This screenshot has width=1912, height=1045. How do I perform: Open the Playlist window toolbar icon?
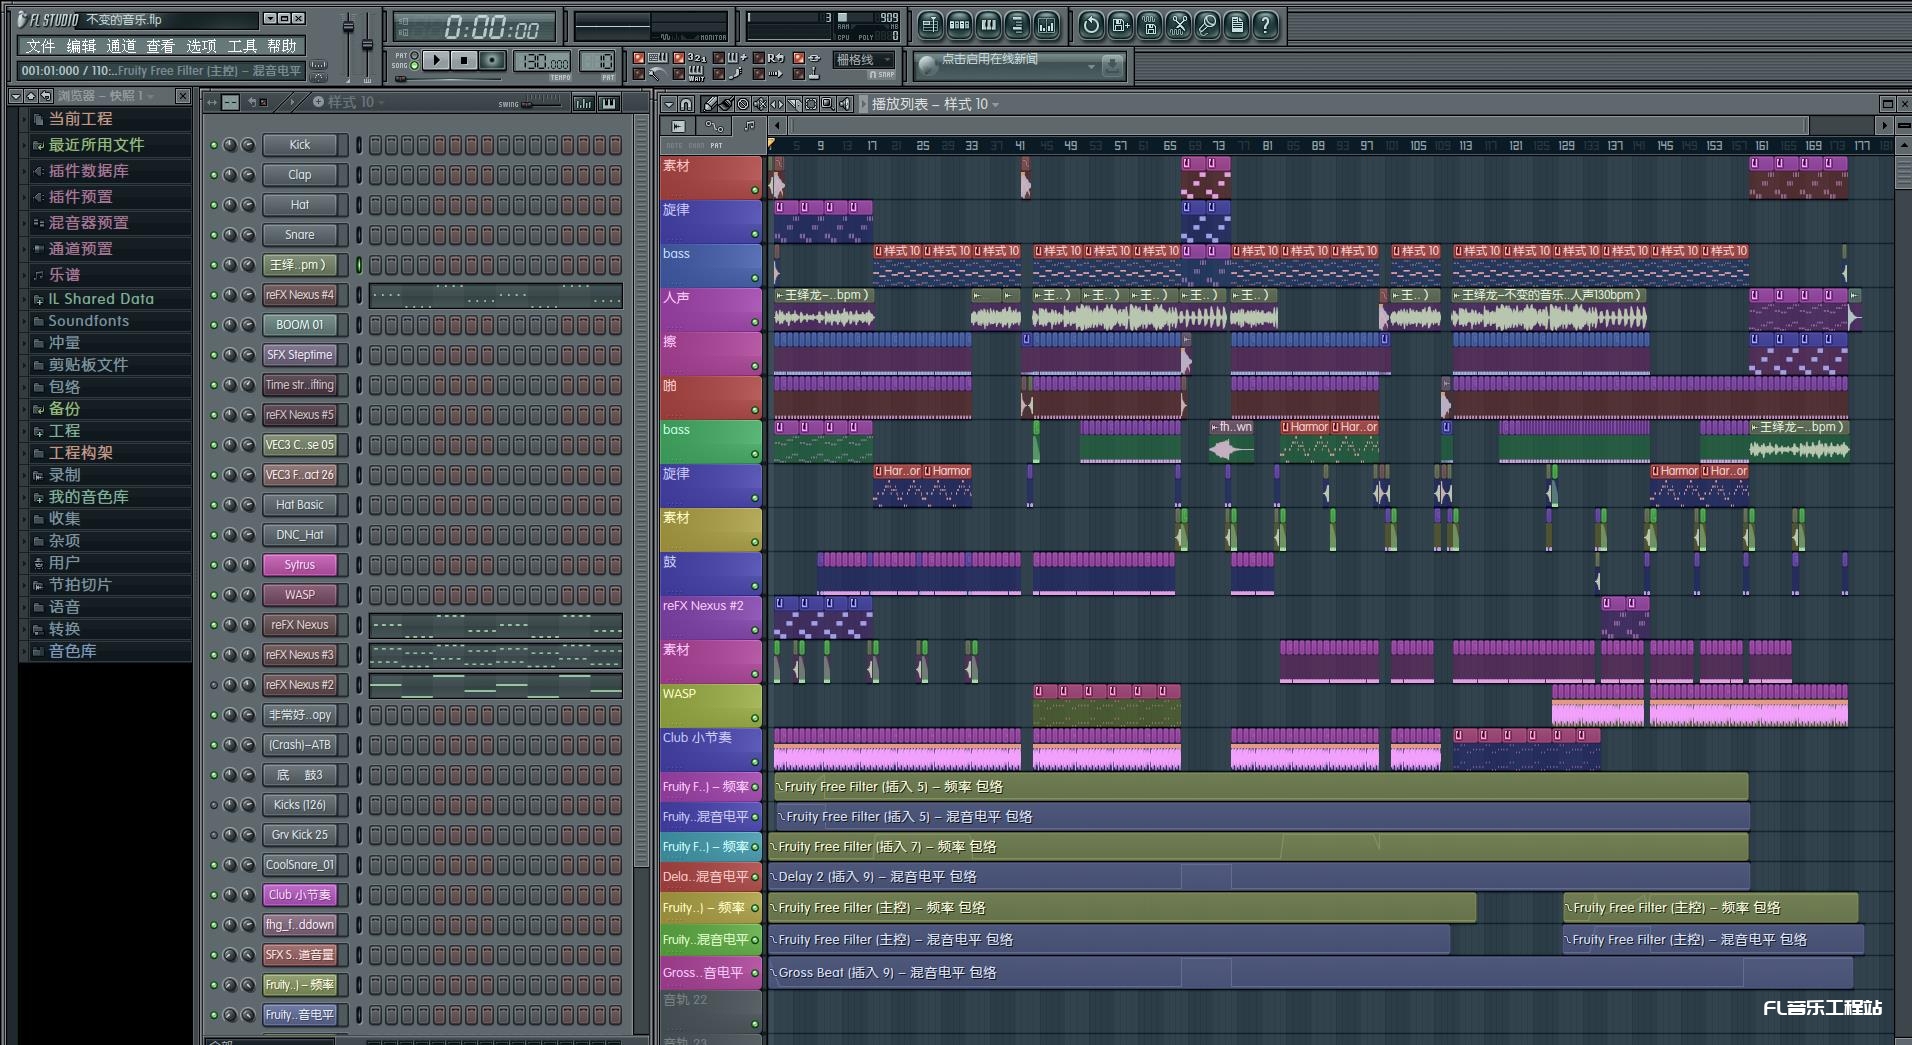point(931,25)
